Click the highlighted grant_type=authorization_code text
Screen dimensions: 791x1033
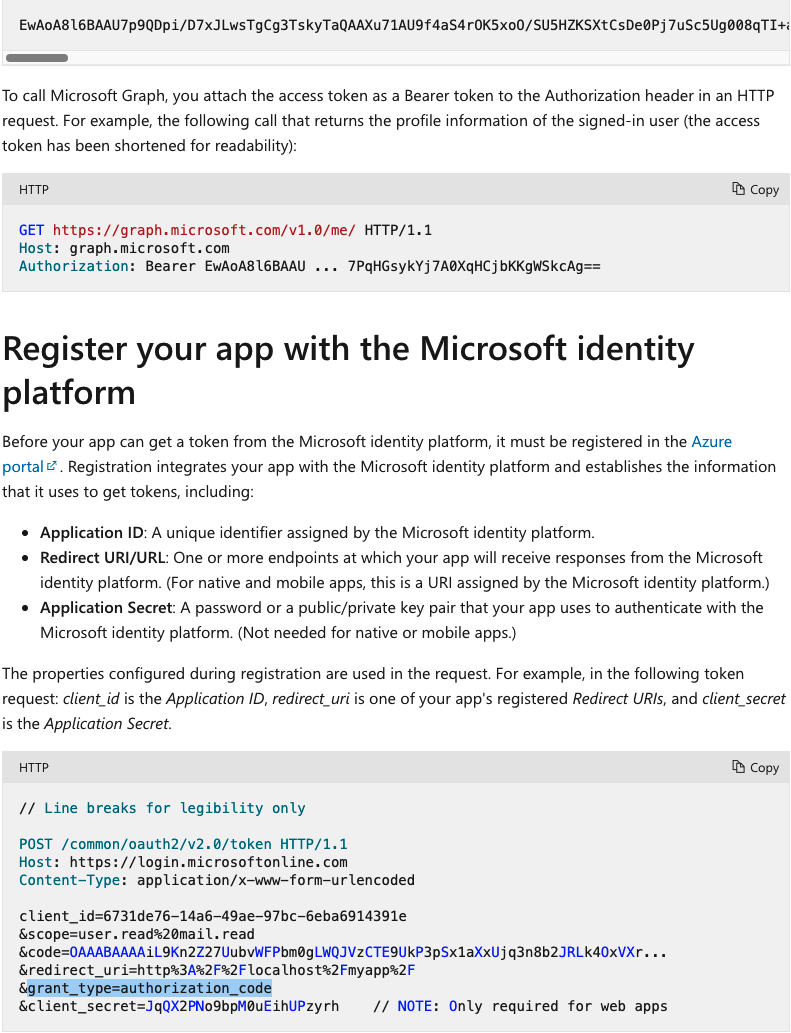pyautogui.click(x=150, y=988)
